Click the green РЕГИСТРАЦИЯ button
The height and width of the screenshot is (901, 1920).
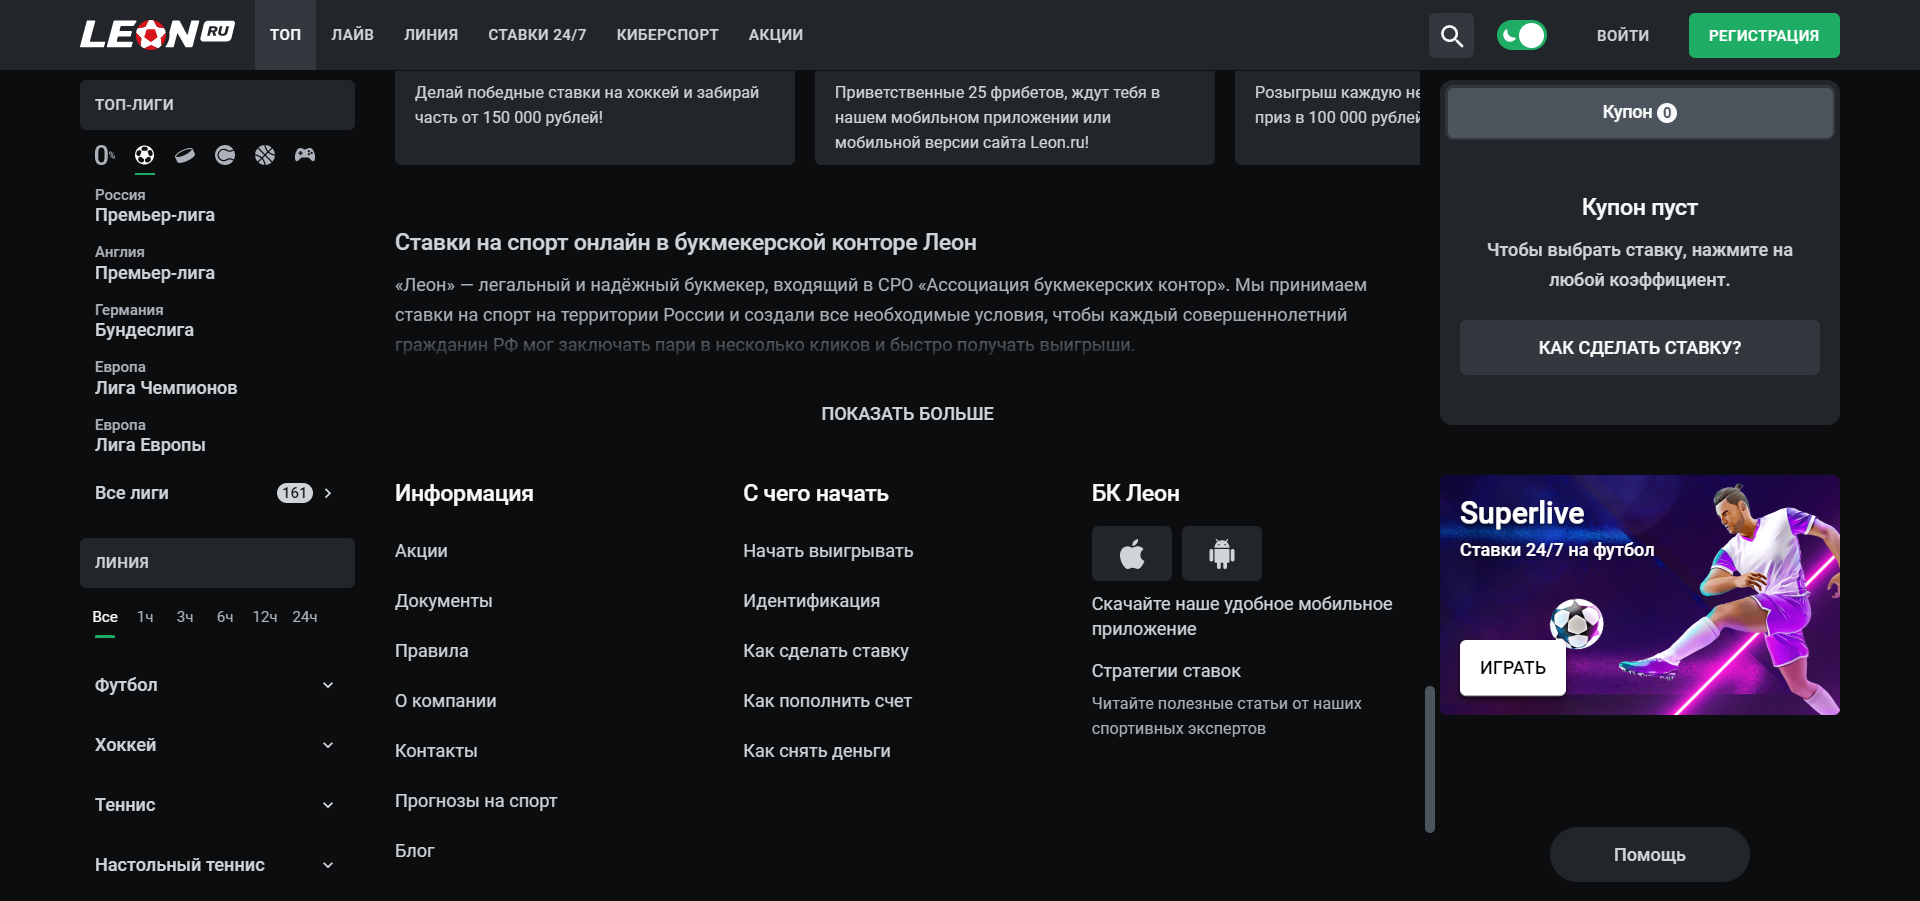coord(1764,36)
